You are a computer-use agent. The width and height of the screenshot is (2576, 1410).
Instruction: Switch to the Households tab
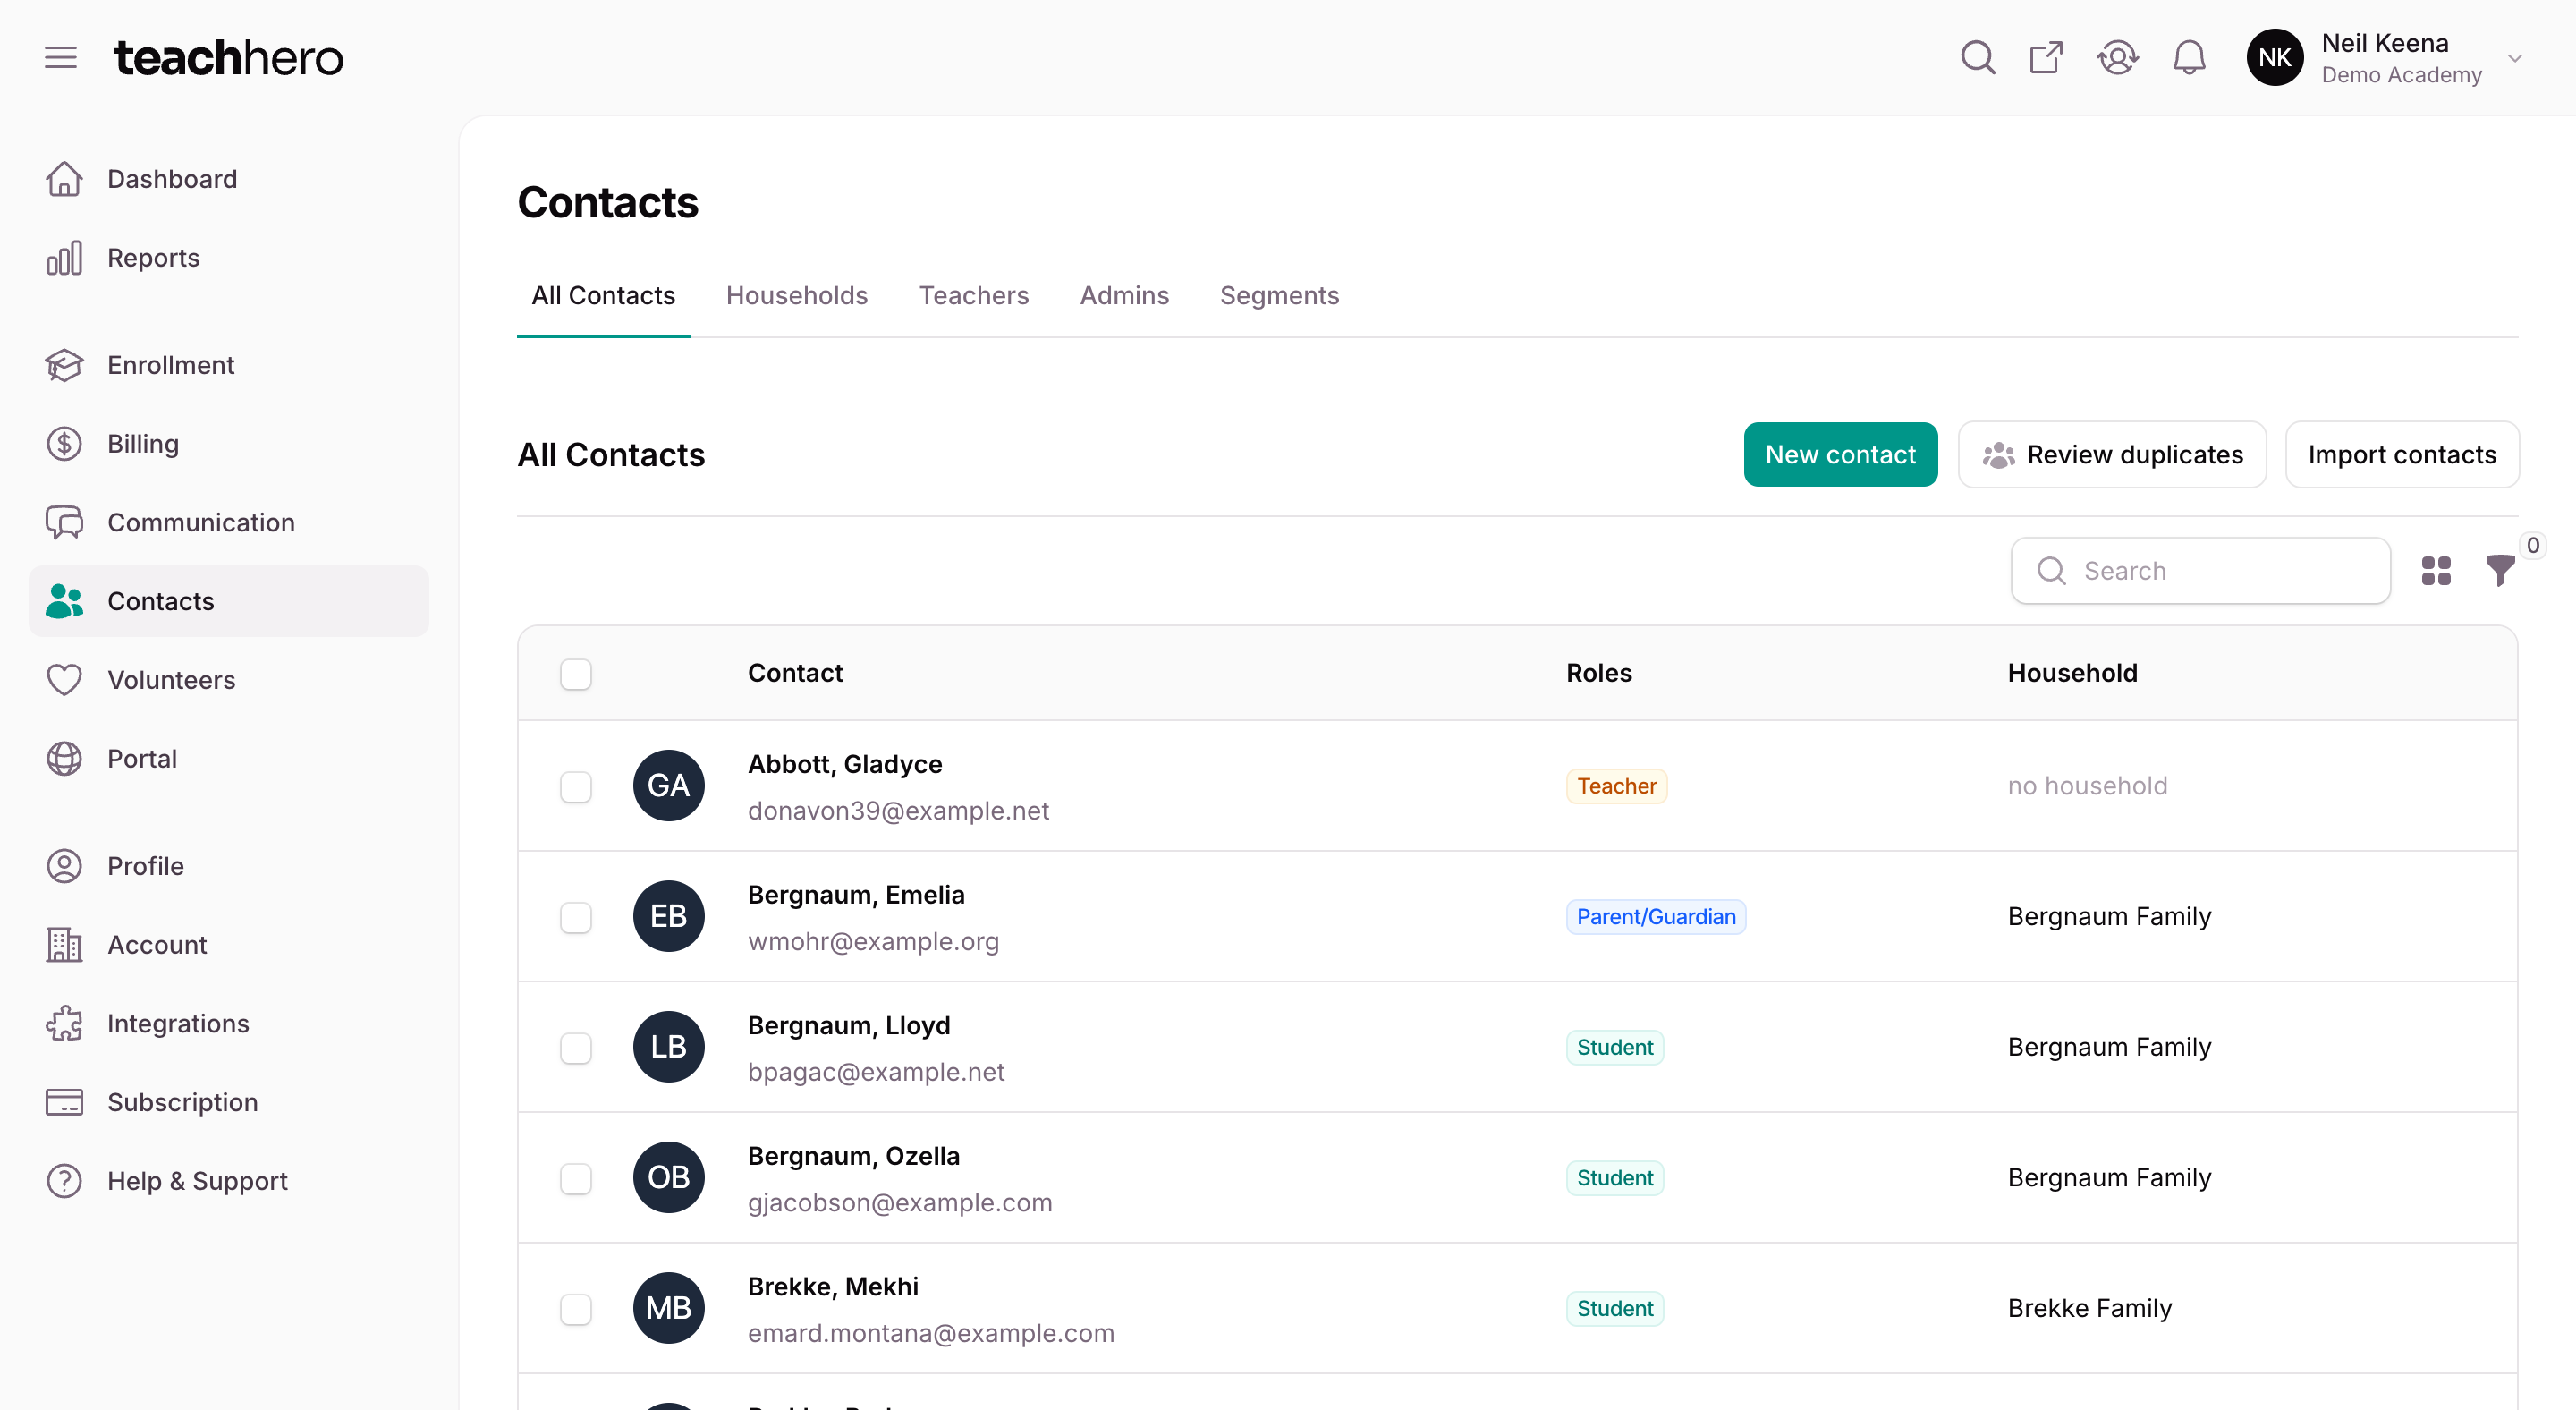(x=797, y=296)
